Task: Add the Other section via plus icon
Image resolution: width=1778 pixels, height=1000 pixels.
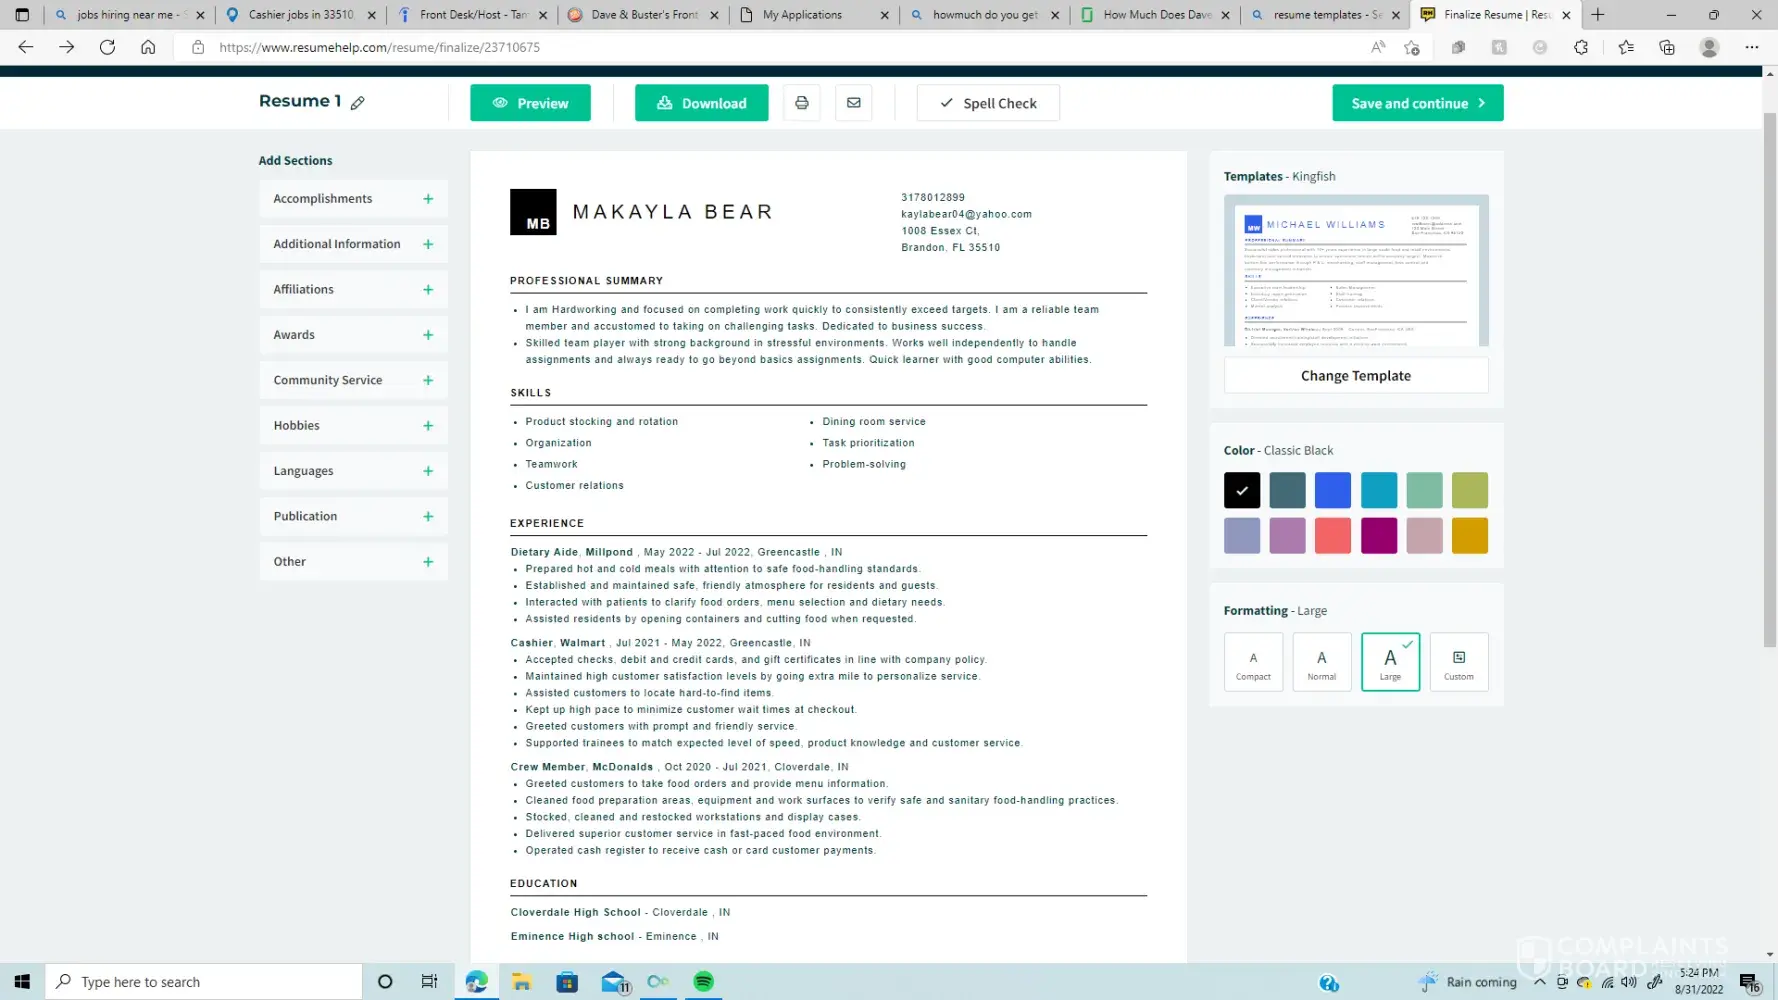Action: [428, 562]
